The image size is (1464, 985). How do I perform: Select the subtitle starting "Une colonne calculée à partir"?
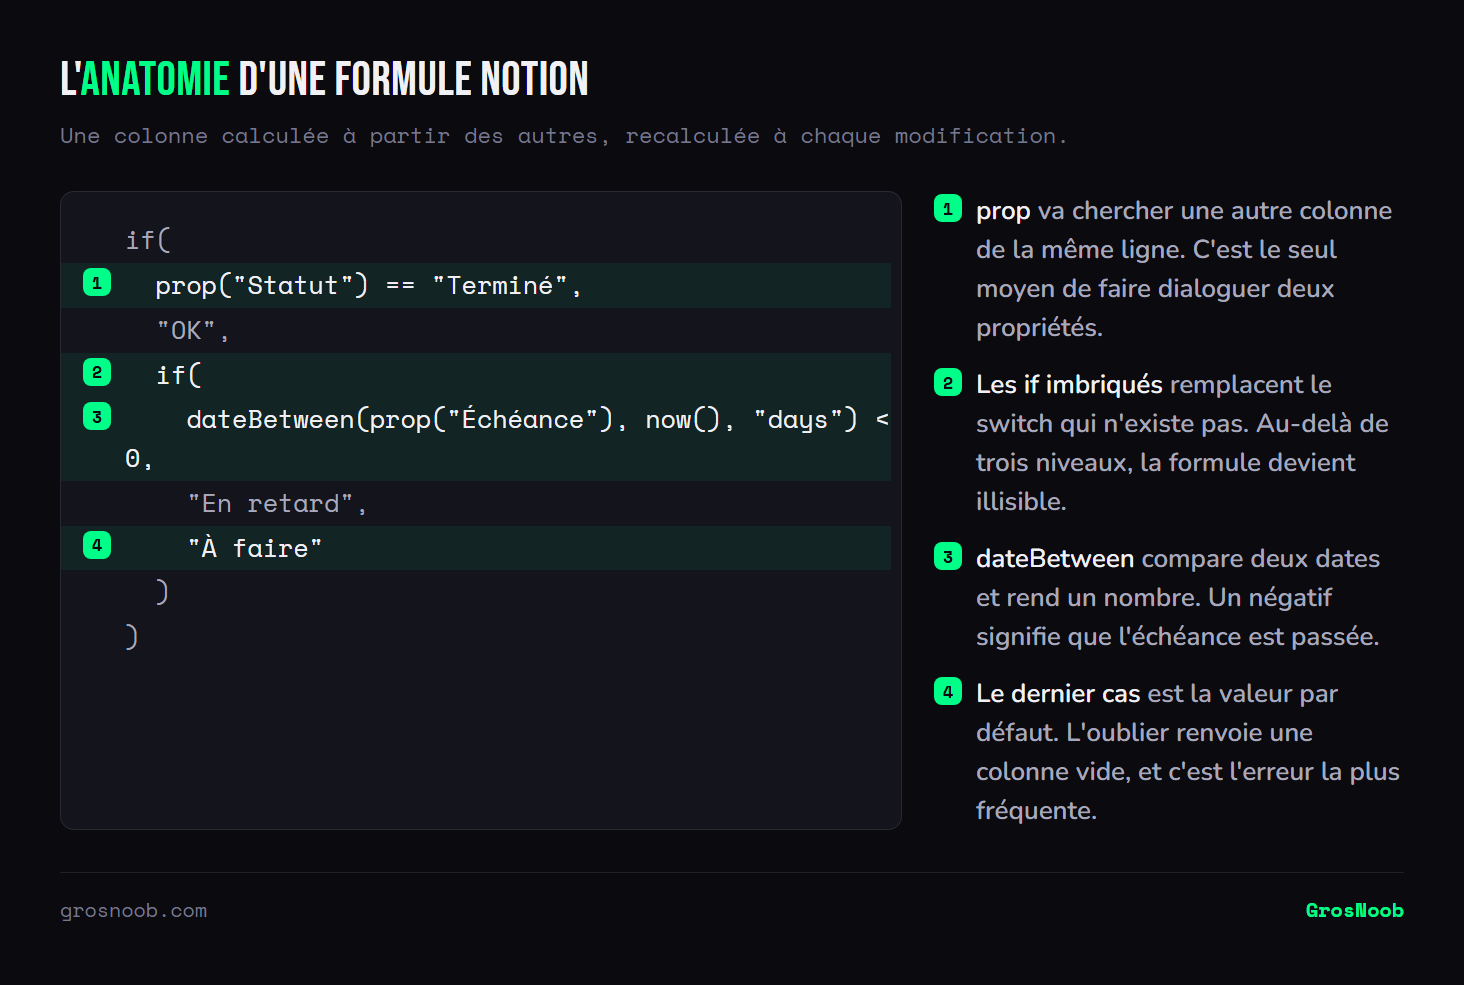pos(563,136)
